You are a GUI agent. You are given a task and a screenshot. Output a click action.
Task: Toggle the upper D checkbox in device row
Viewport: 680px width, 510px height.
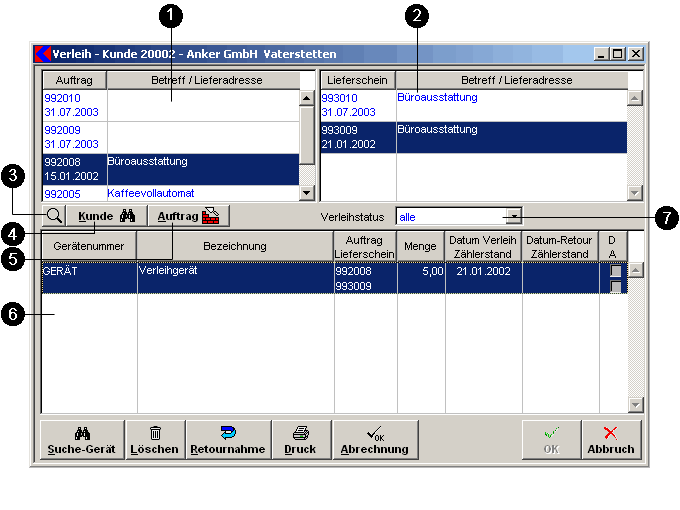tap(616, 271)
